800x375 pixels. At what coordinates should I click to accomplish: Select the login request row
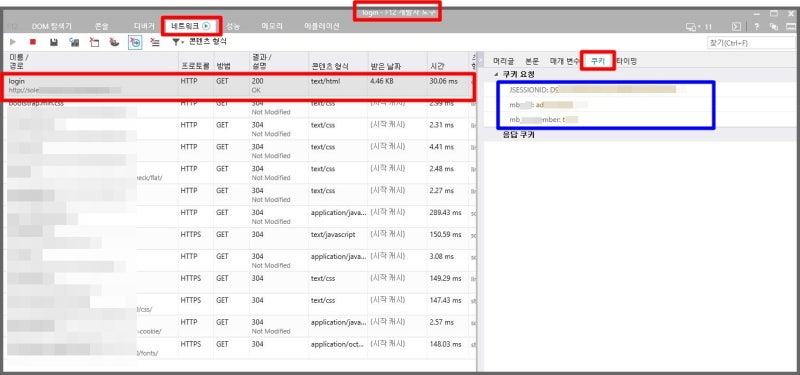point(239,86)
